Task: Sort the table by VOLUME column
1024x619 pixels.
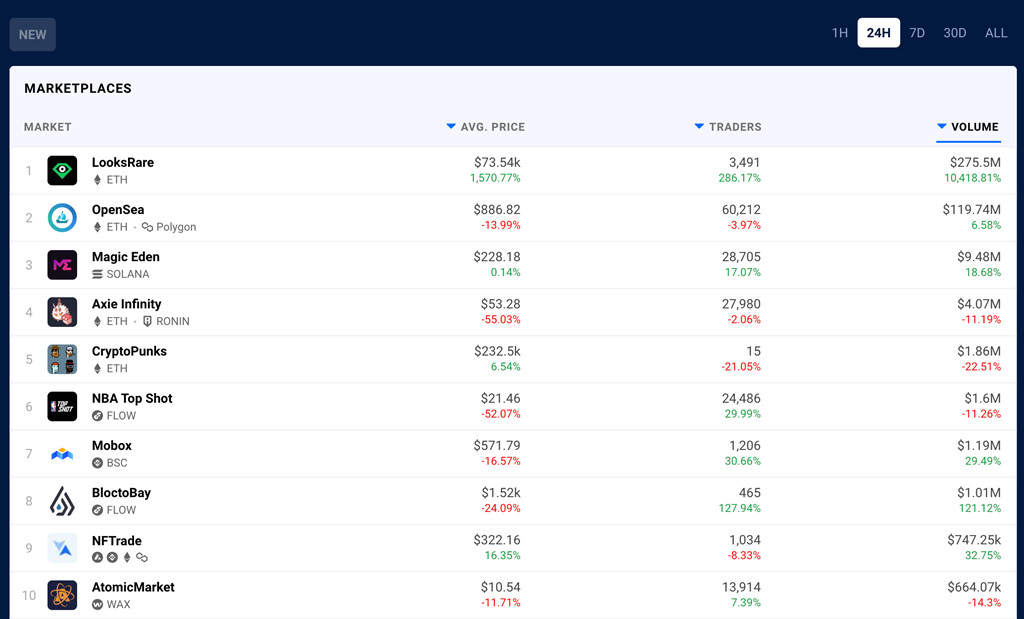Action: 968,127
